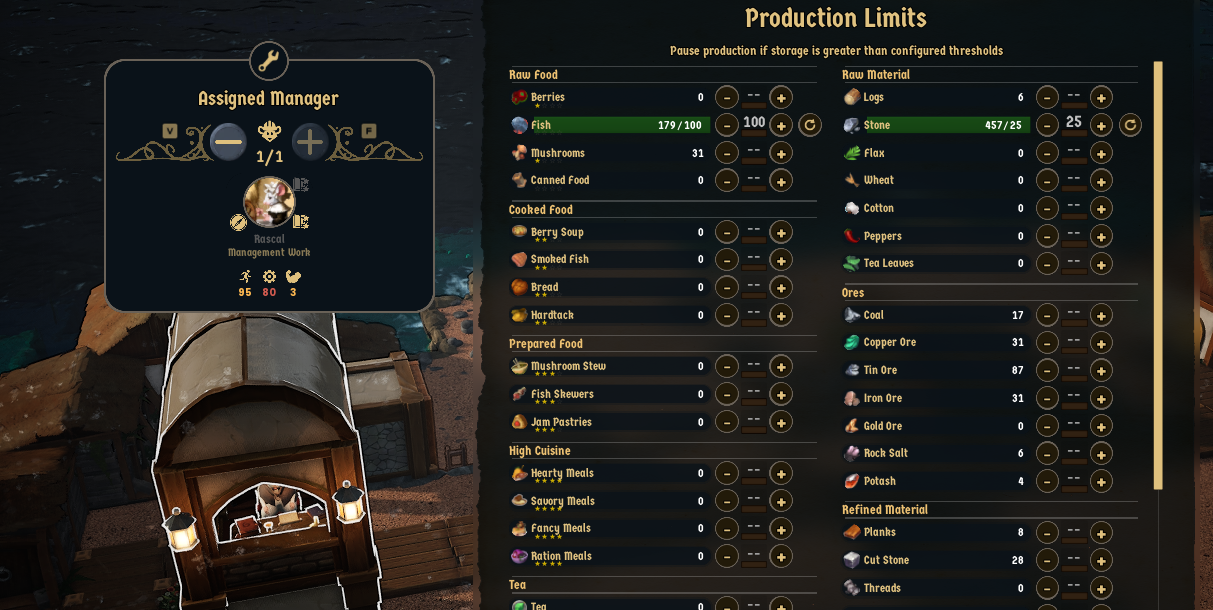Click the Fish limit value field
The height and width of the screenshot is (610, 1213).
(x=754, y=123)
